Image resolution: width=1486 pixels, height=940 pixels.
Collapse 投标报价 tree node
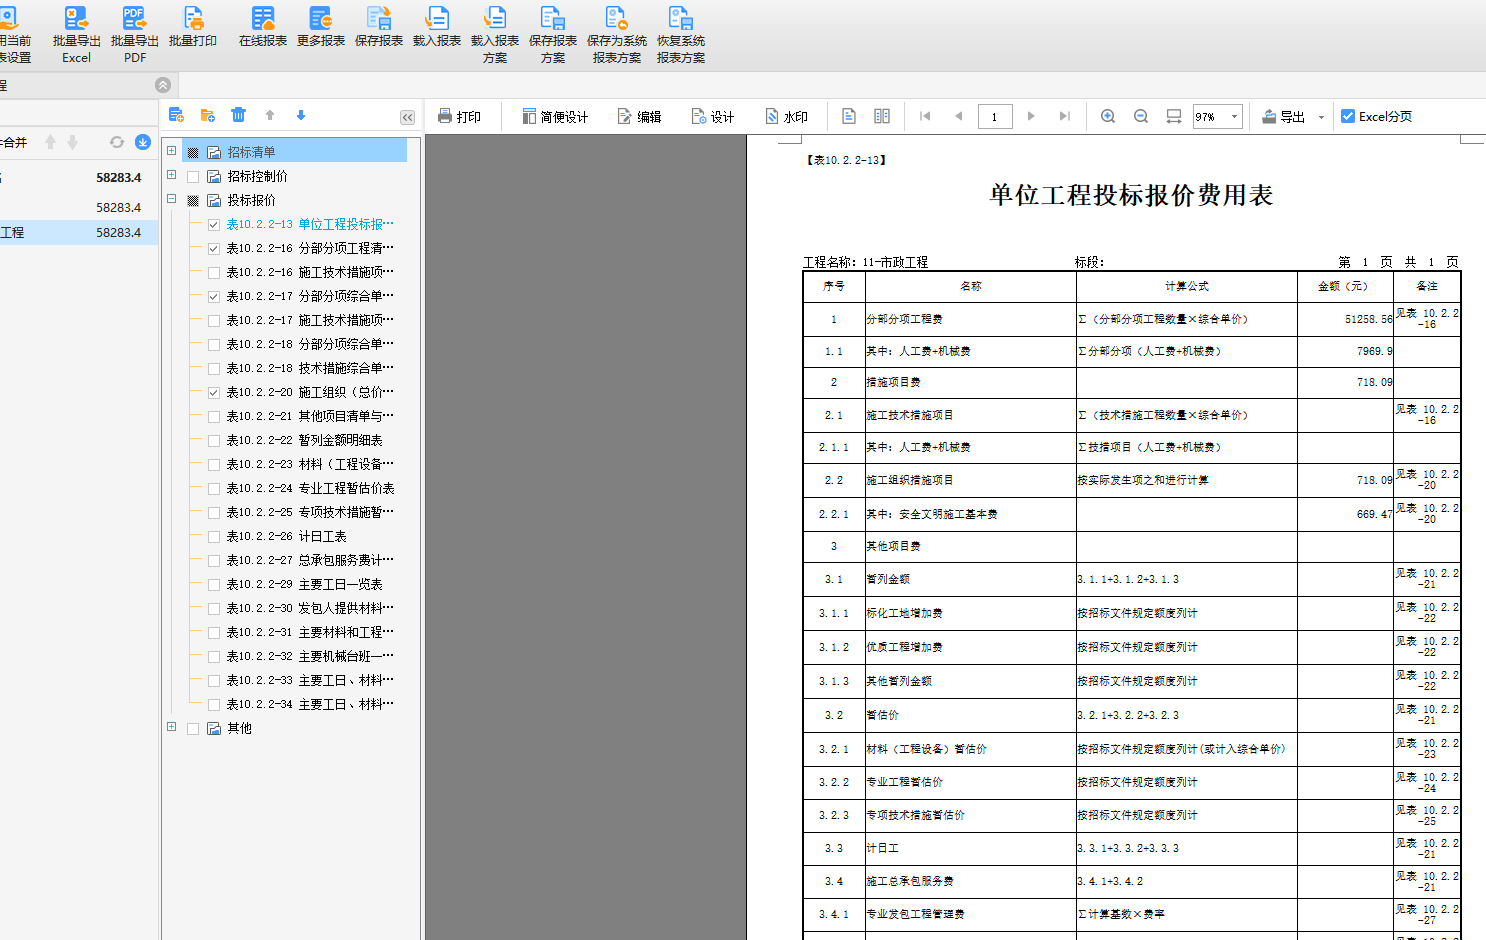[171, 199]
